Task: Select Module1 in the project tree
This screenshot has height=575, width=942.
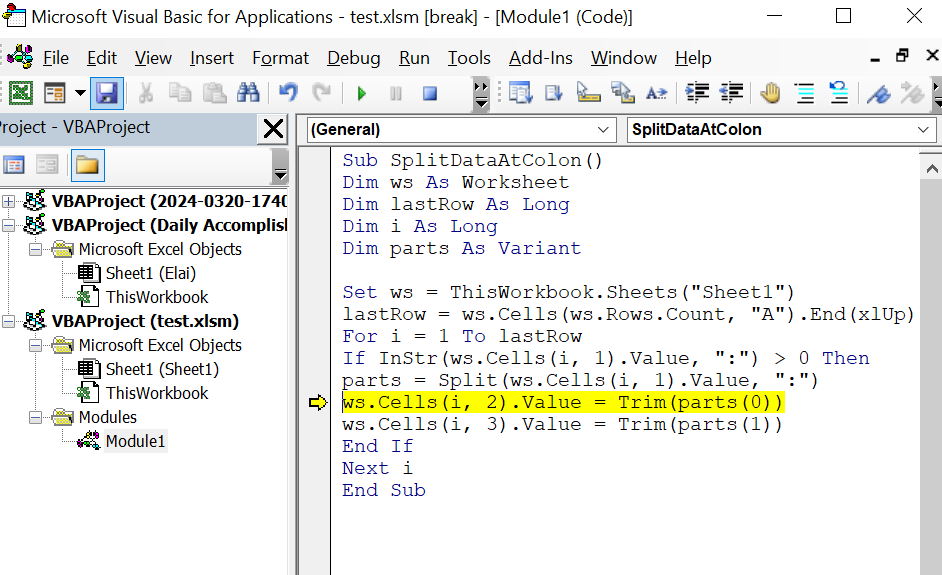Action: point(135,441)
